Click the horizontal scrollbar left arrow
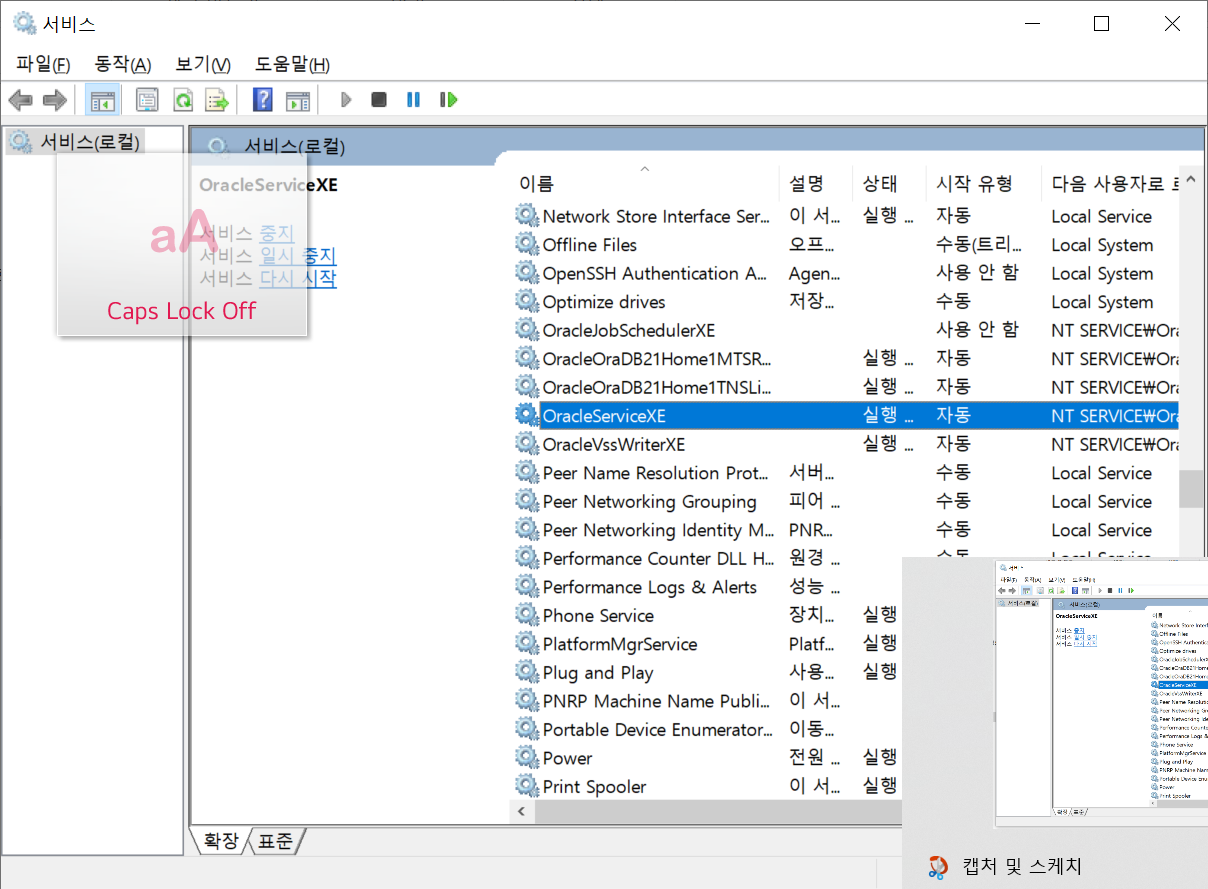The image size is (1208, 889). click(521, 811)
